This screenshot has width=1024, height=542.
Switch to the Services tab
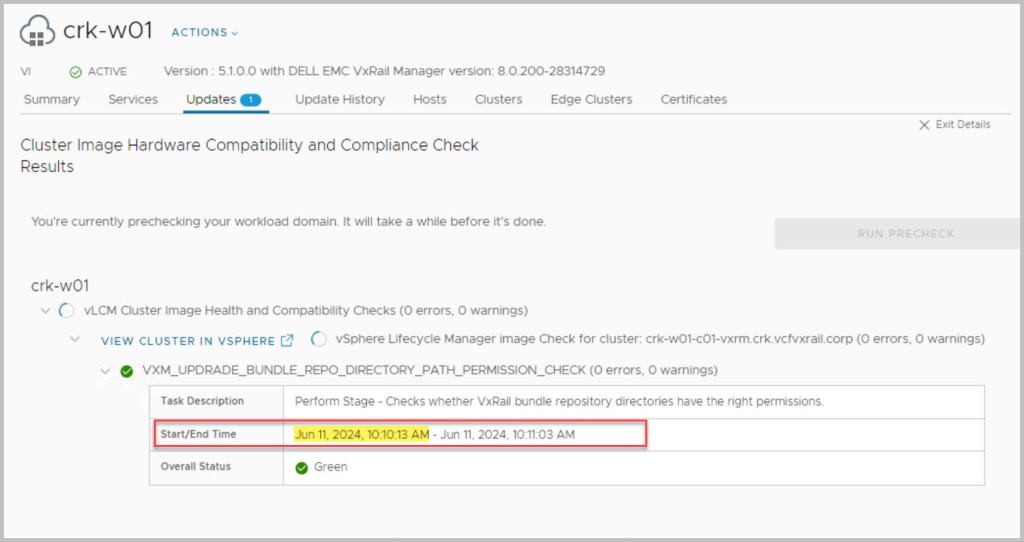133,99
